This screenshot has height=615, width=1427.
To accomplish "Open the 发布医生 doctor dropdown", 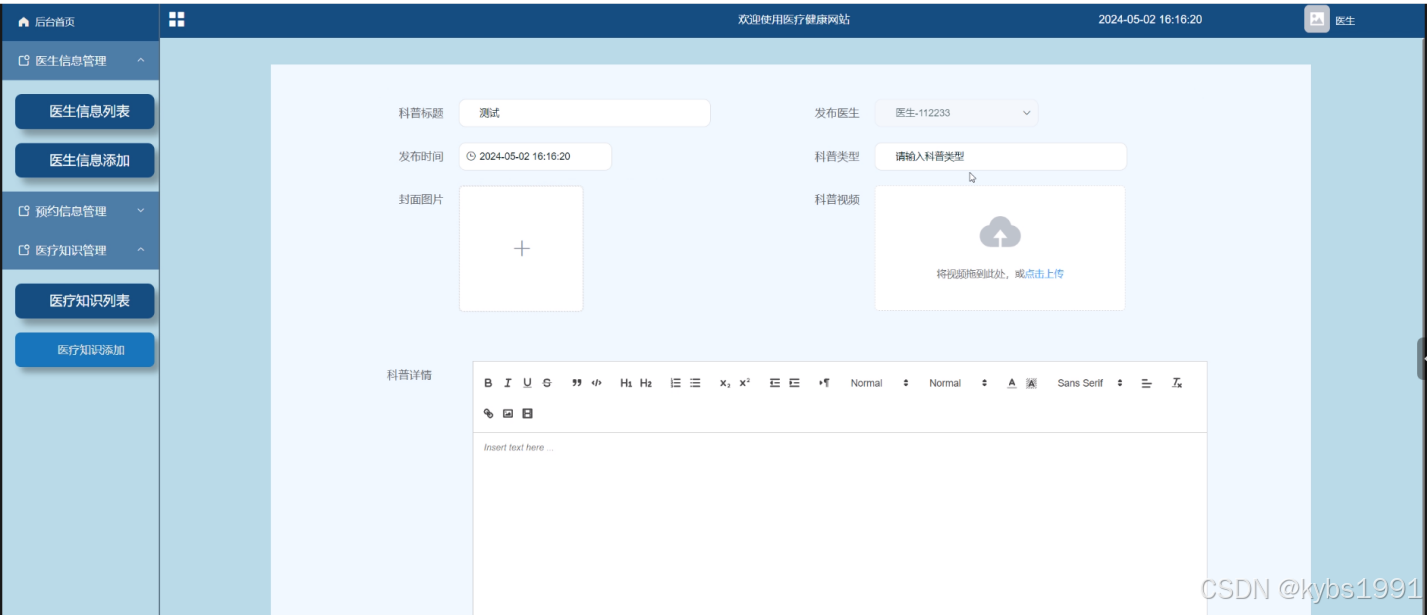I will tap(956, 113).
